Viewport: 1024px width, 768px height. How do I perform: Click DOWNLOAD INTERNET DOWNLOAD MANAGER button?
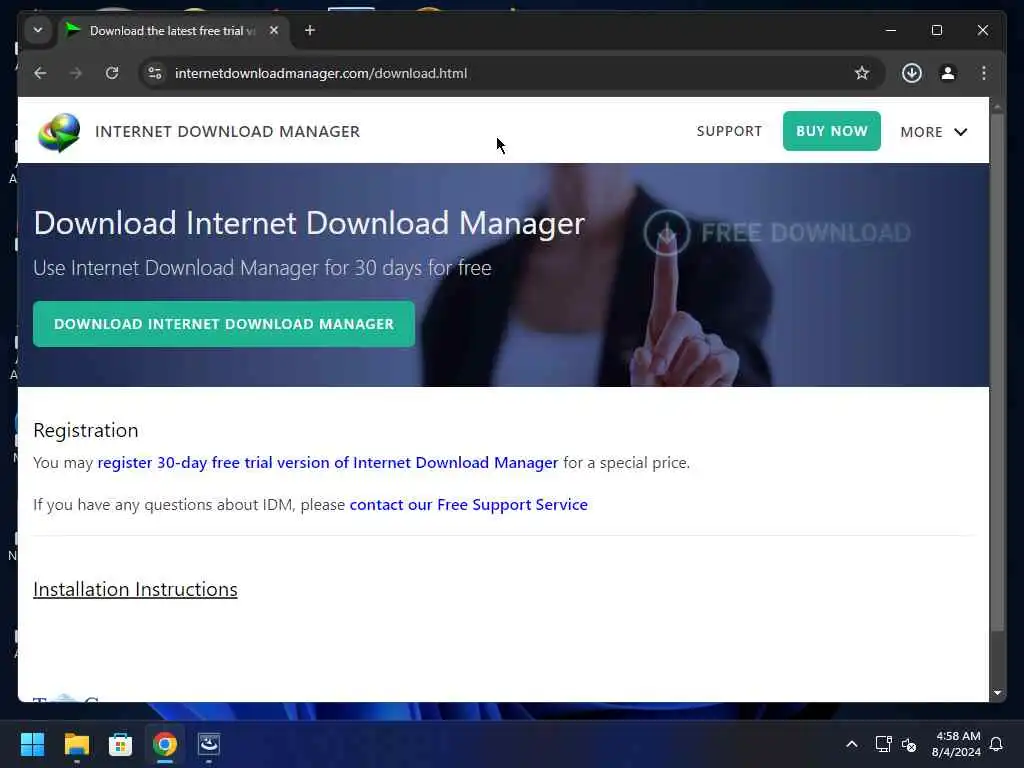click(x=224, y=324)
